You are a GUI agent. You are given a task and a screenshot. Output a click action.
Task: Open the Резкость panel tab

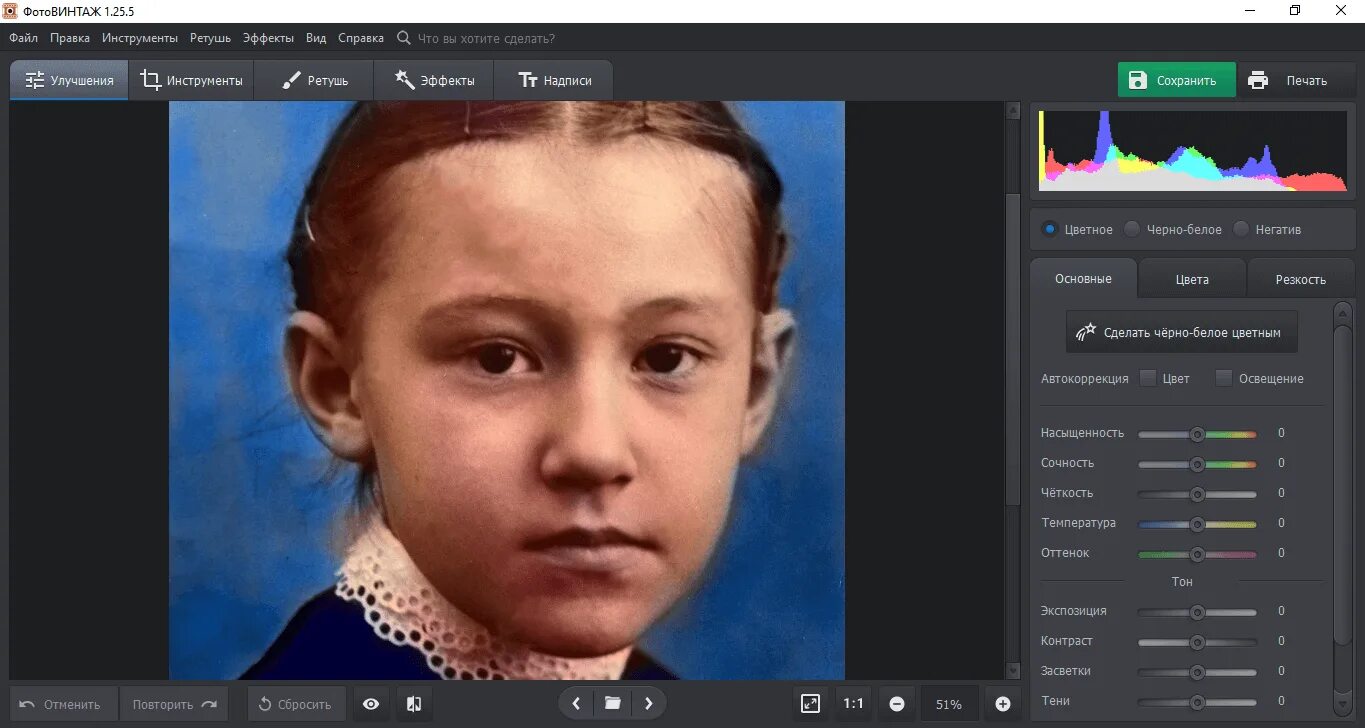point(1300,279)
